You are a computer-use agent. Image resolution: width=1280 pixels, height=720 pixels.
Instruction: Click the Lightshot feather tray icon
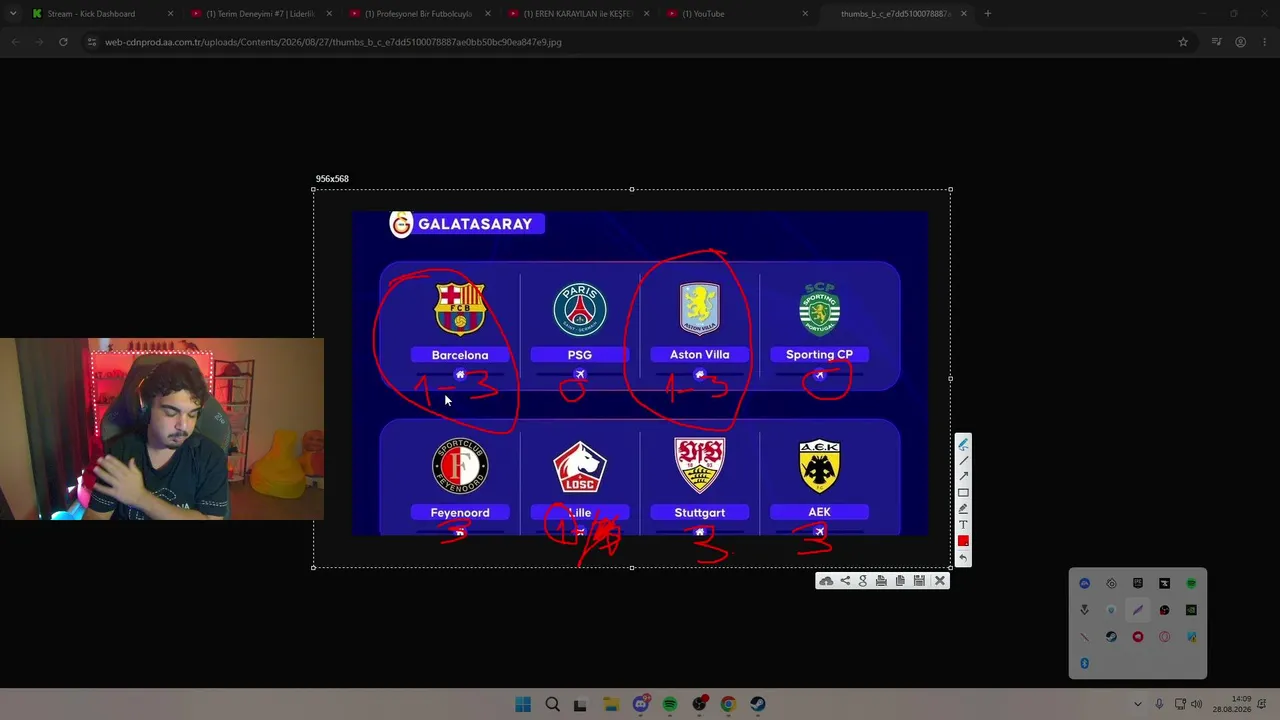click(1138, 610)
